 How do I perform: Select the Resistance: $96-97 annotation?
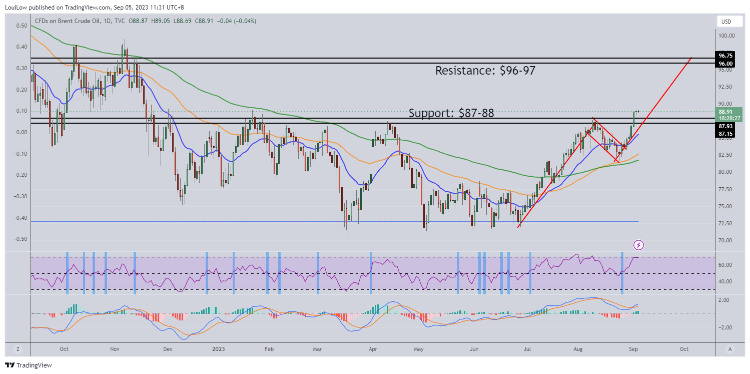pyautogui.click(x=485, y=71)
